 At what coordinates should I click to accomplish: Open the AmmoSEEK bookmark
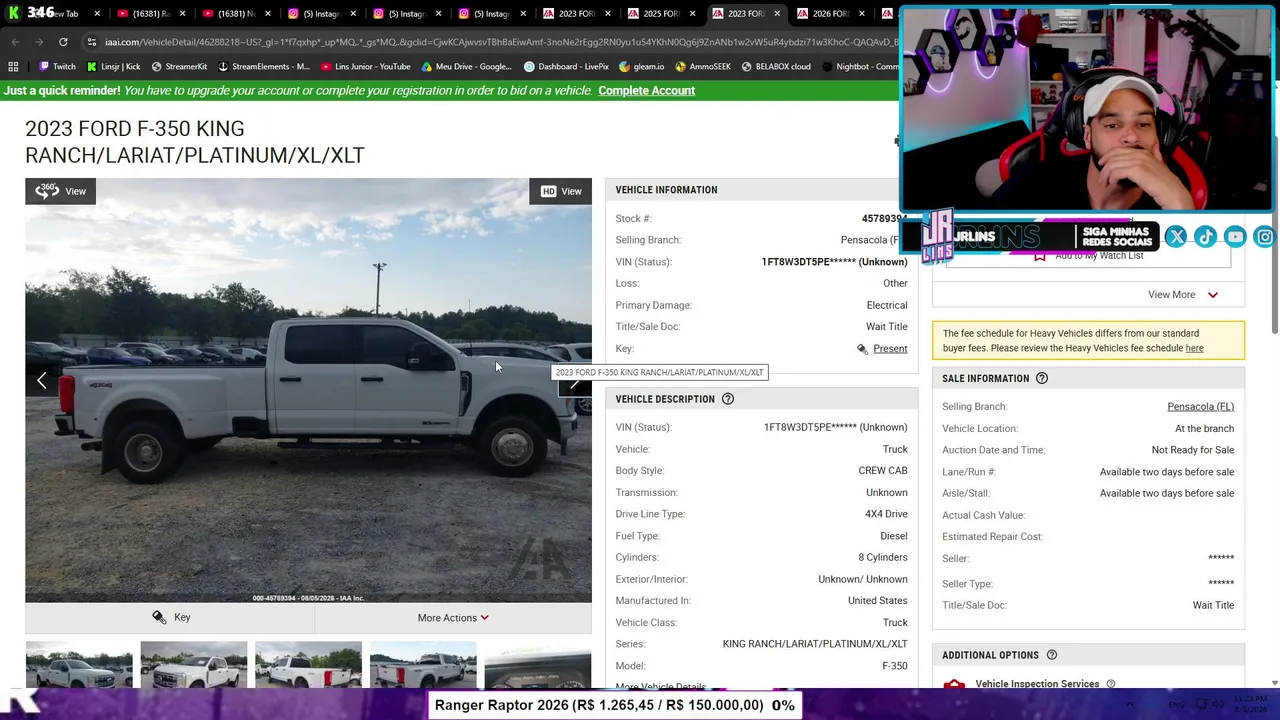tap(703, 67)
